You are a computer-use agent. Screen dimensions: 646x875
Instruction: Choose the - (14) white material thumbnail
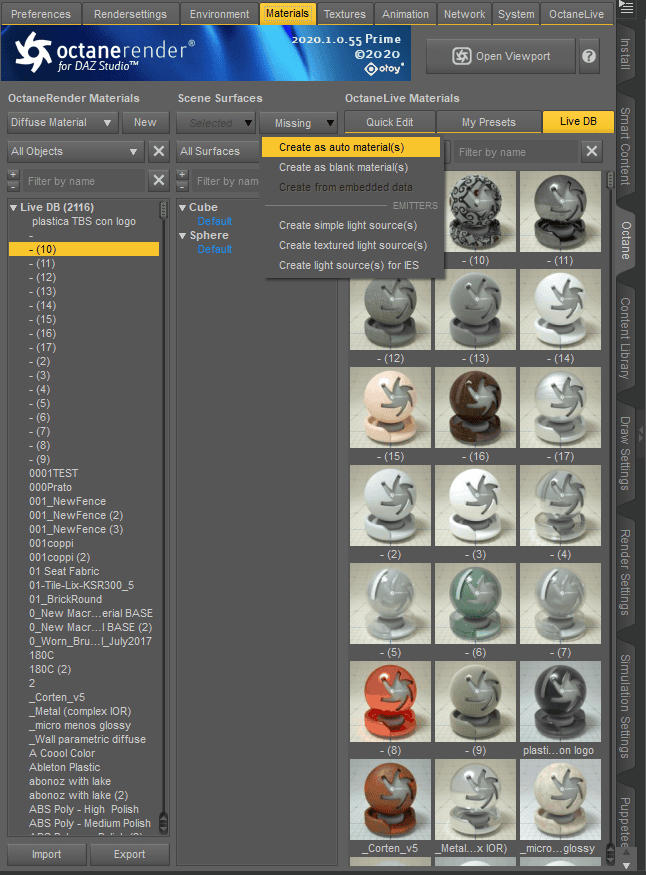click(560, 309)
